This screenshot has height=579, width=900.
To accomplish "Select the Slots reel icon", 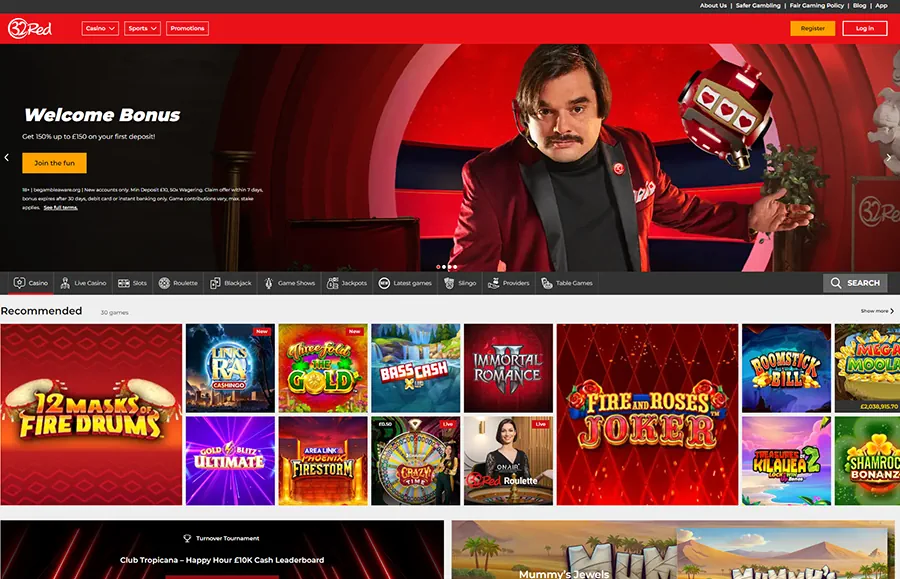I will coord(123,283).
